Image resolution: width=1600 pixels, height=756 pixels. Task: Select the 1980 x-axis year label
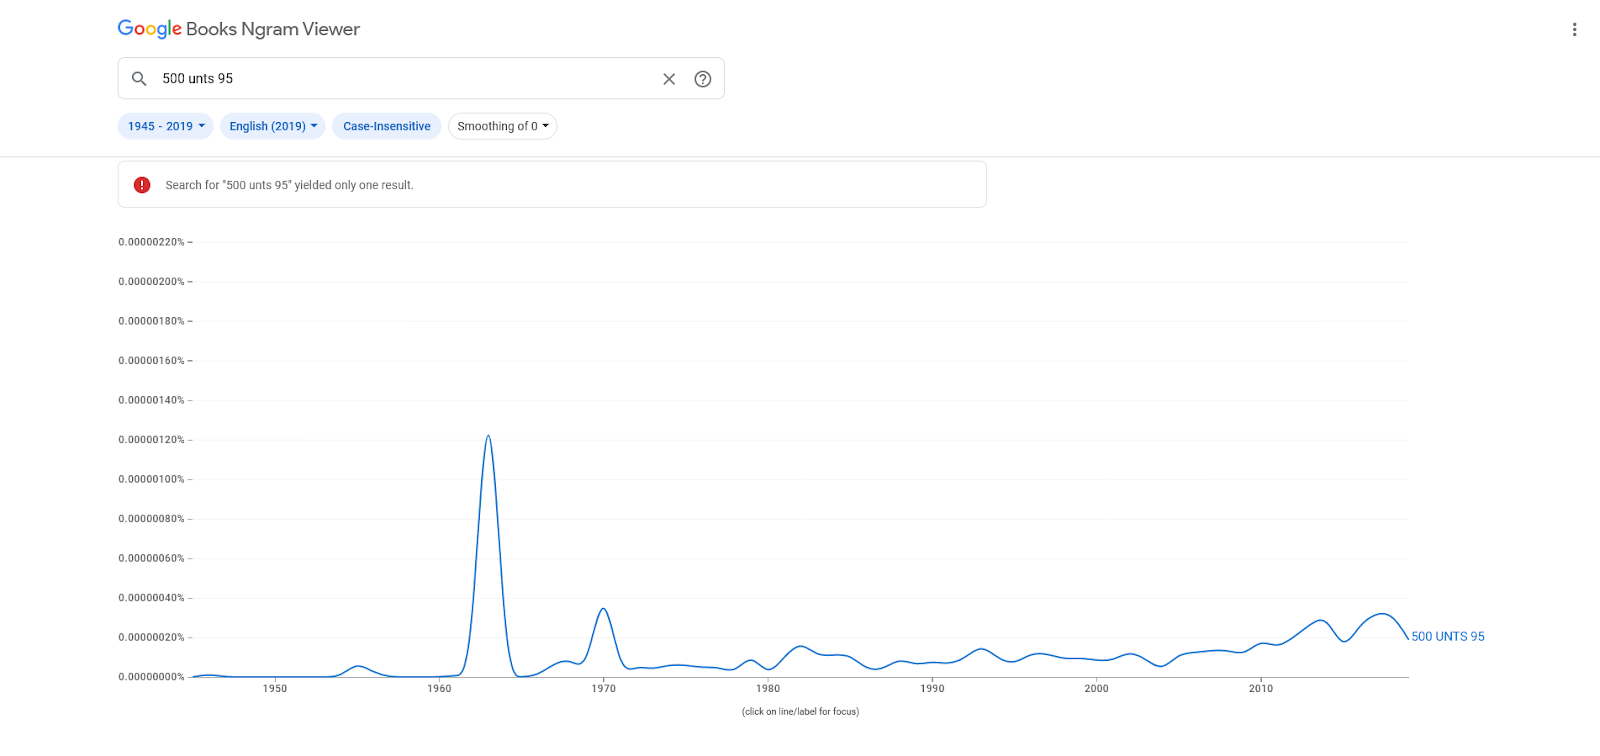click(x=768, y=688)
